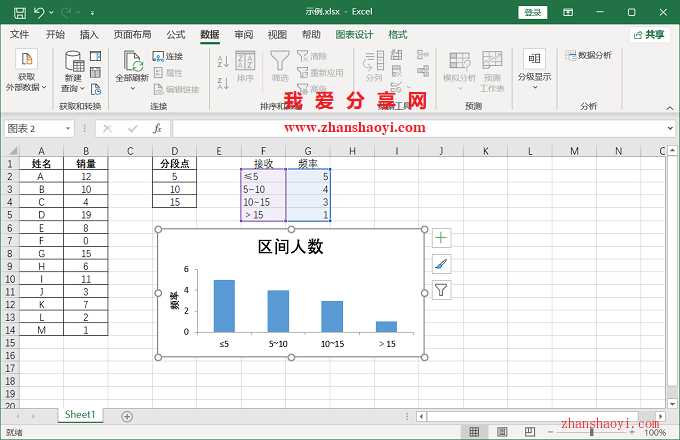
Task: Open the Name Box dropdown arrow
Action: pyautogui.click(x=68, y=128)
